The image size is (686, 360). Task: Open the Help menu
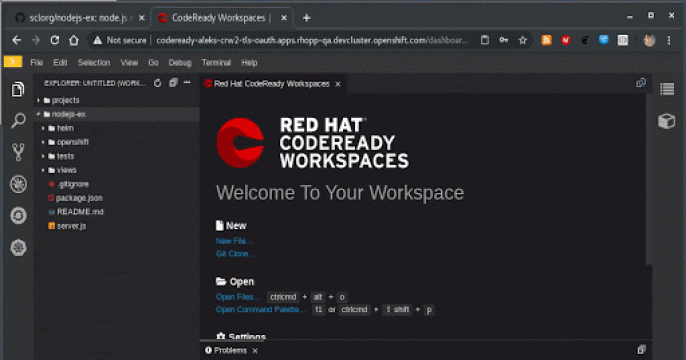click(249, 63)
